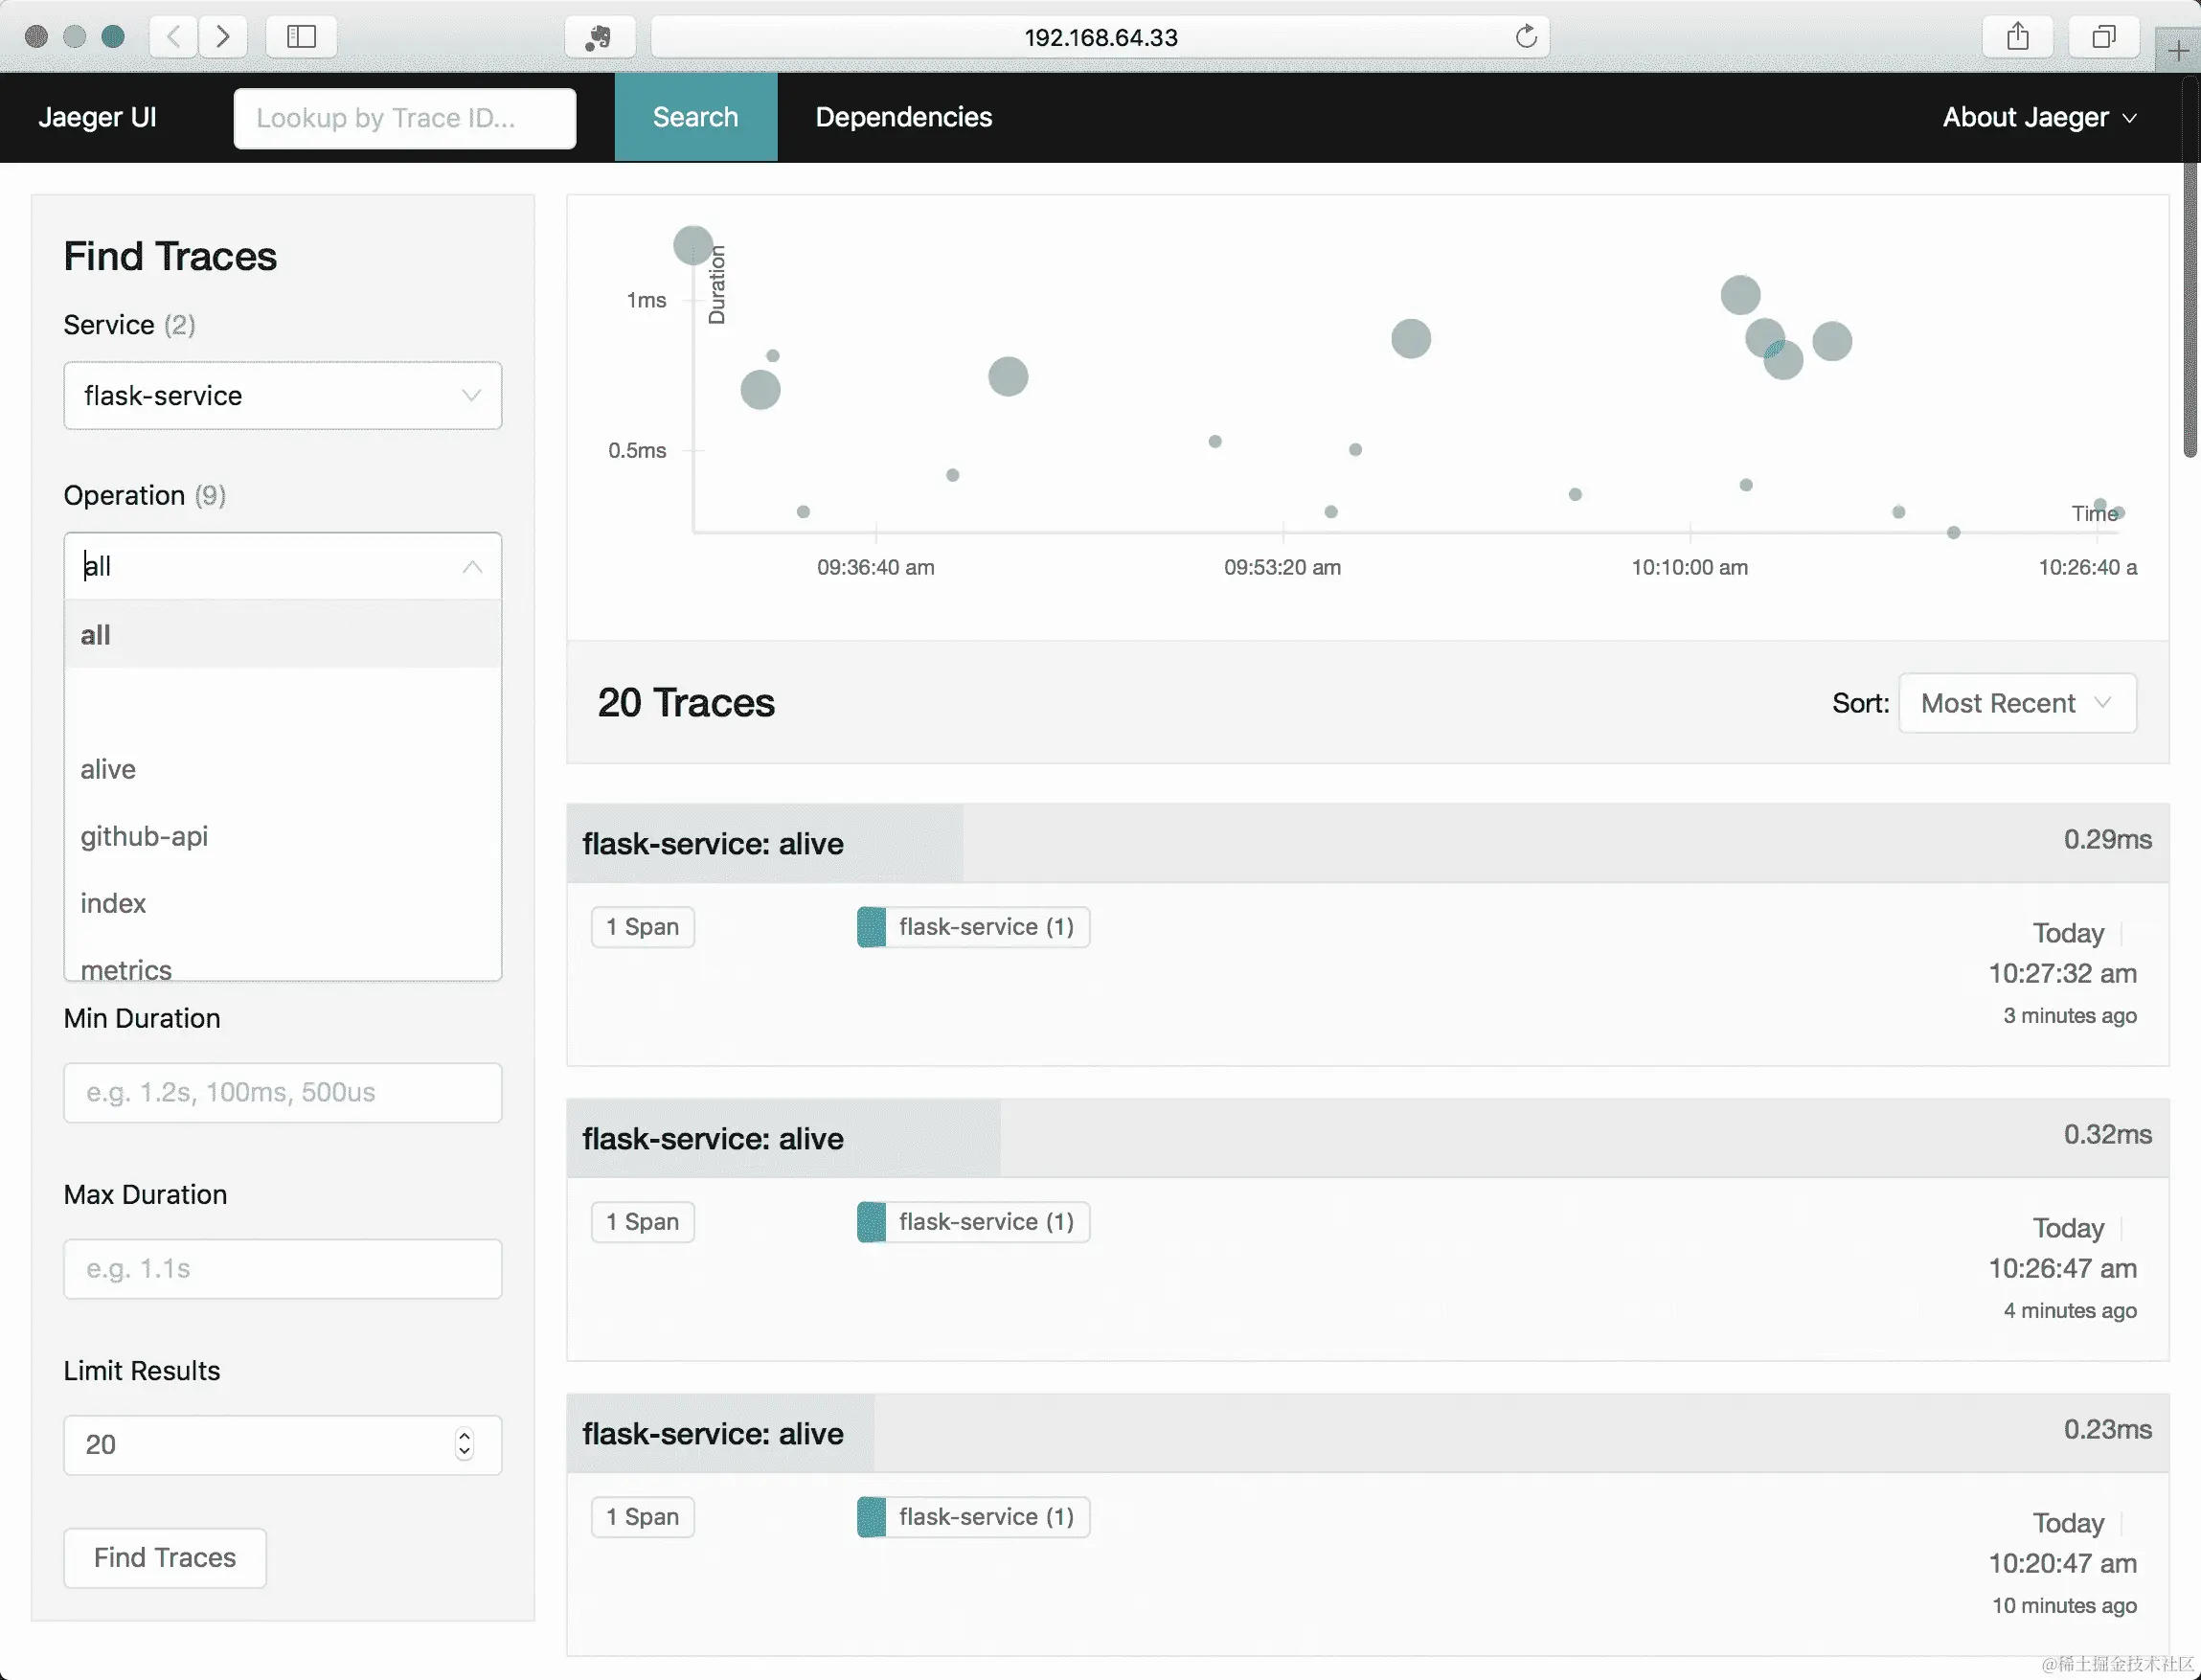Toggle the Safari sidebar icon
The width and height of the screenshot is (2201, 1680).
[301, 37]
